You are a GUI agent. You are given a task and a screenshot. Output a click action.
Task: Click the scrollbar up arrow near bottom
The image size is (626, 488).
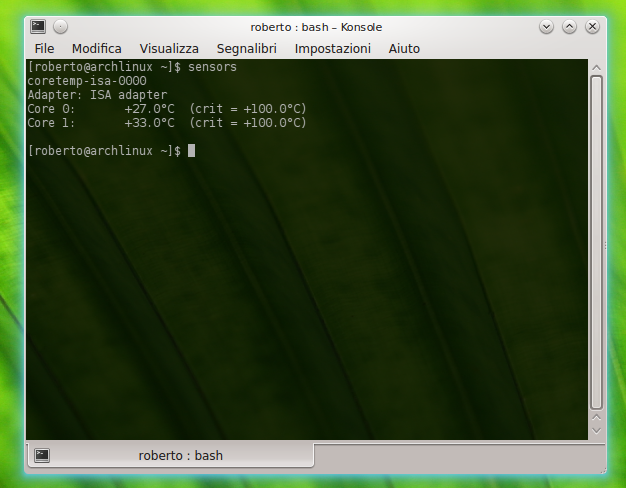pyautogui.click(x=596, y=417)
